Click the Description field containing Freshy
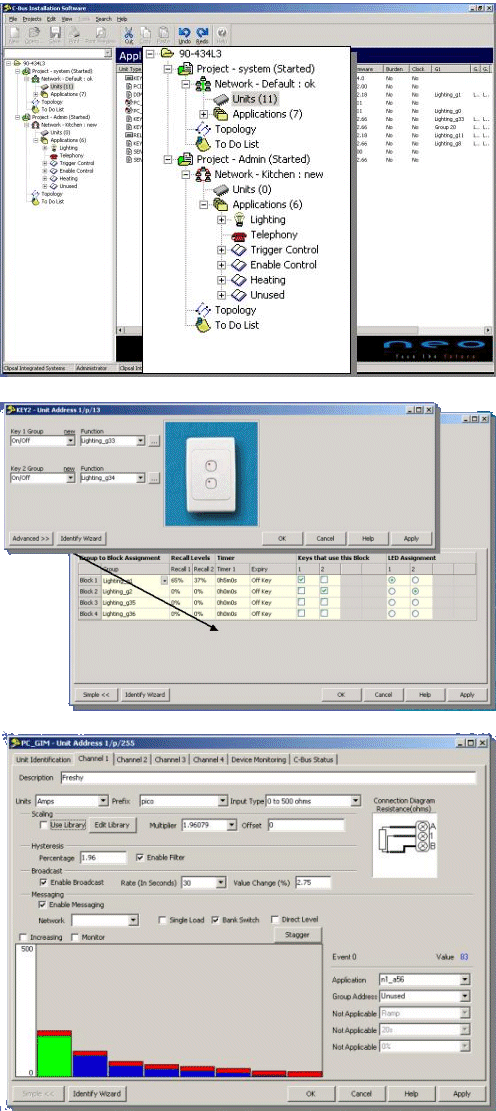 pyautogui.click(x=266, y=778)
